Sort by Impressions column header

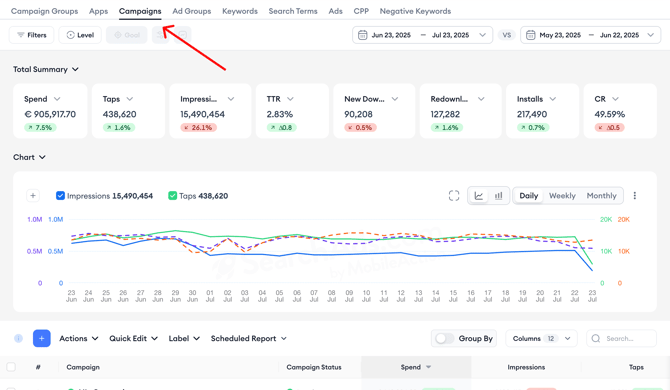click(x=526, y=367)
